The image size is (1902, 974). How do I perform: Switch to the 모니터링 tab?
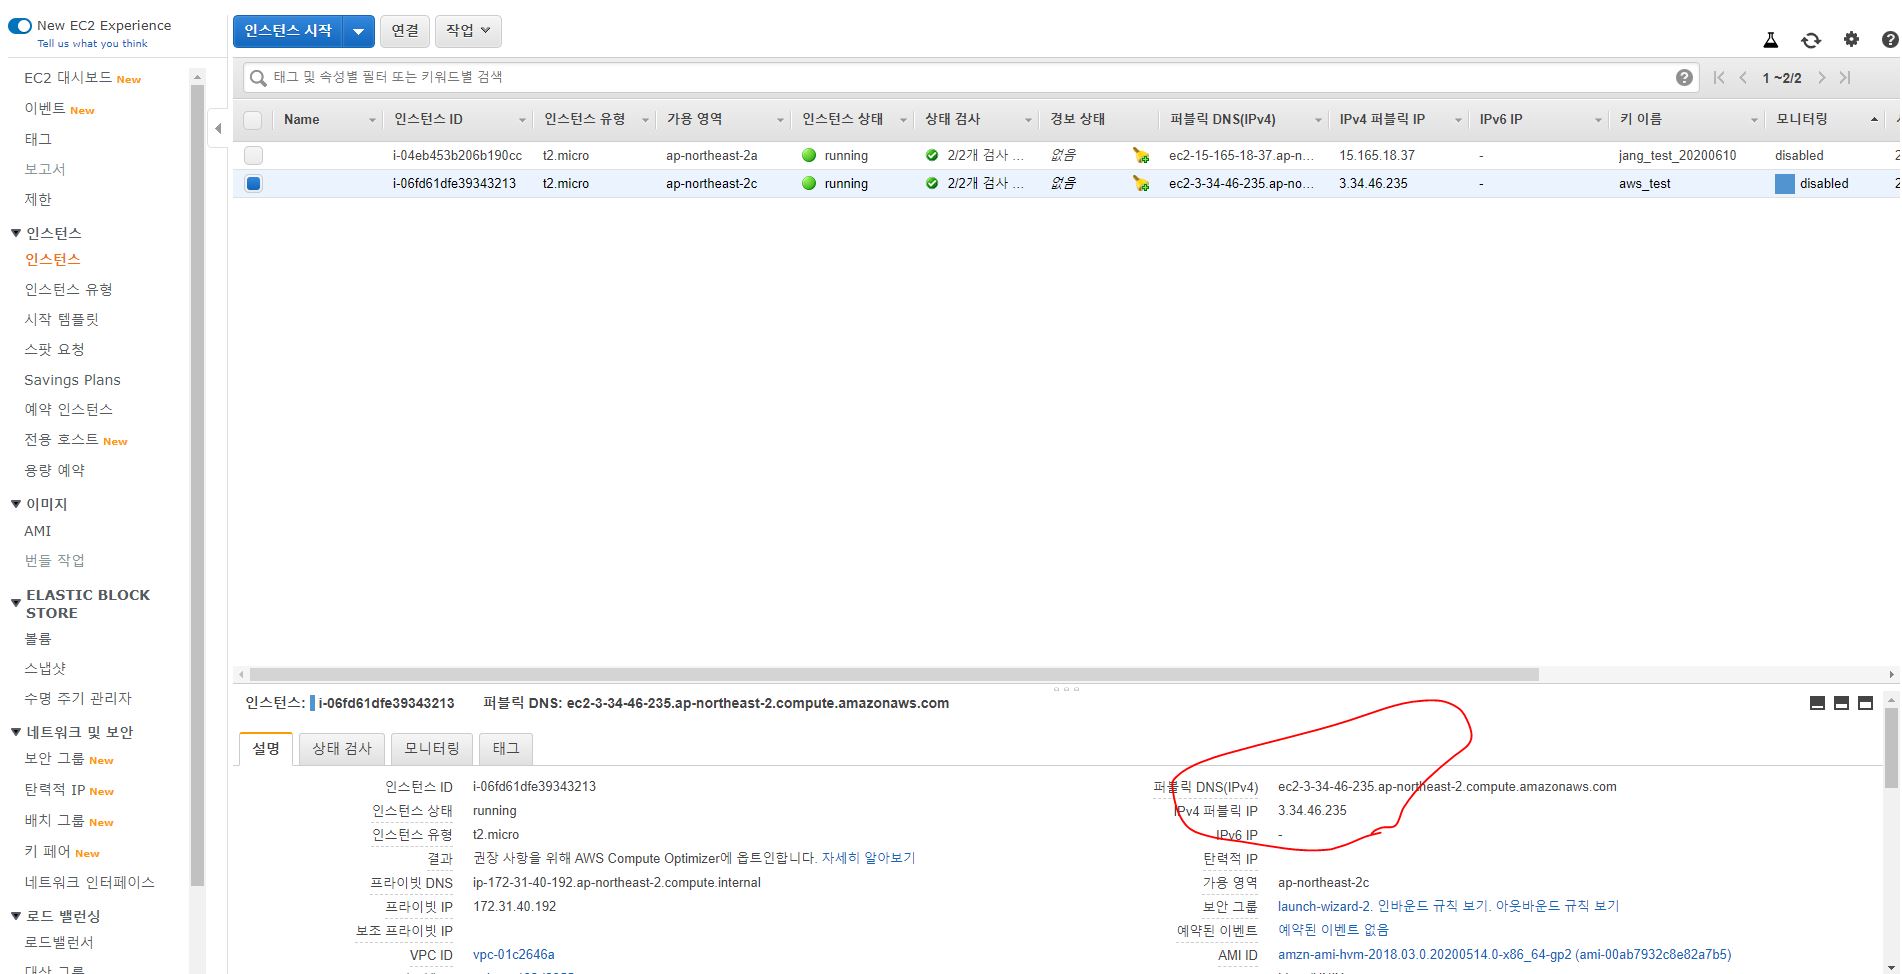432,748
